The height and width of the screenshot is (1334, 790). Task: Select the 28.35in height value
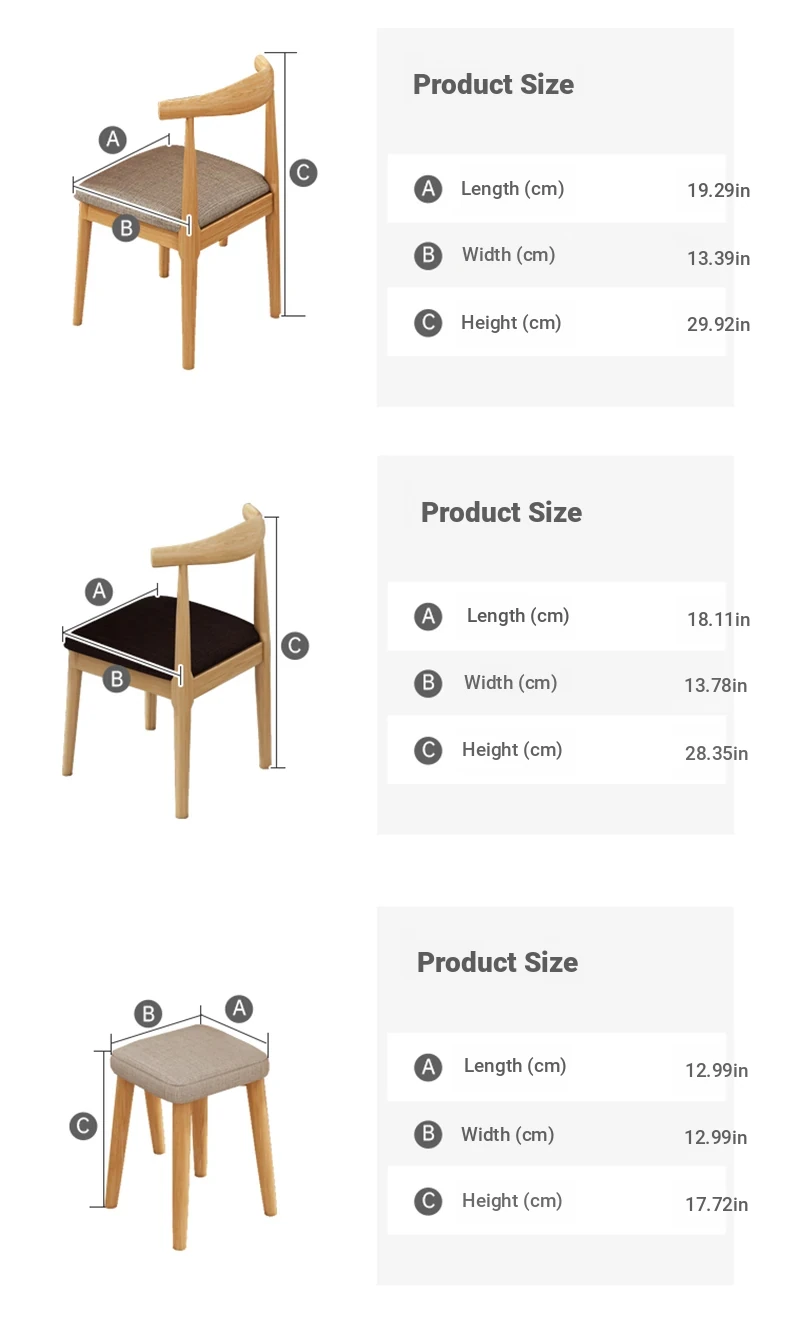[x=716, y=753]
